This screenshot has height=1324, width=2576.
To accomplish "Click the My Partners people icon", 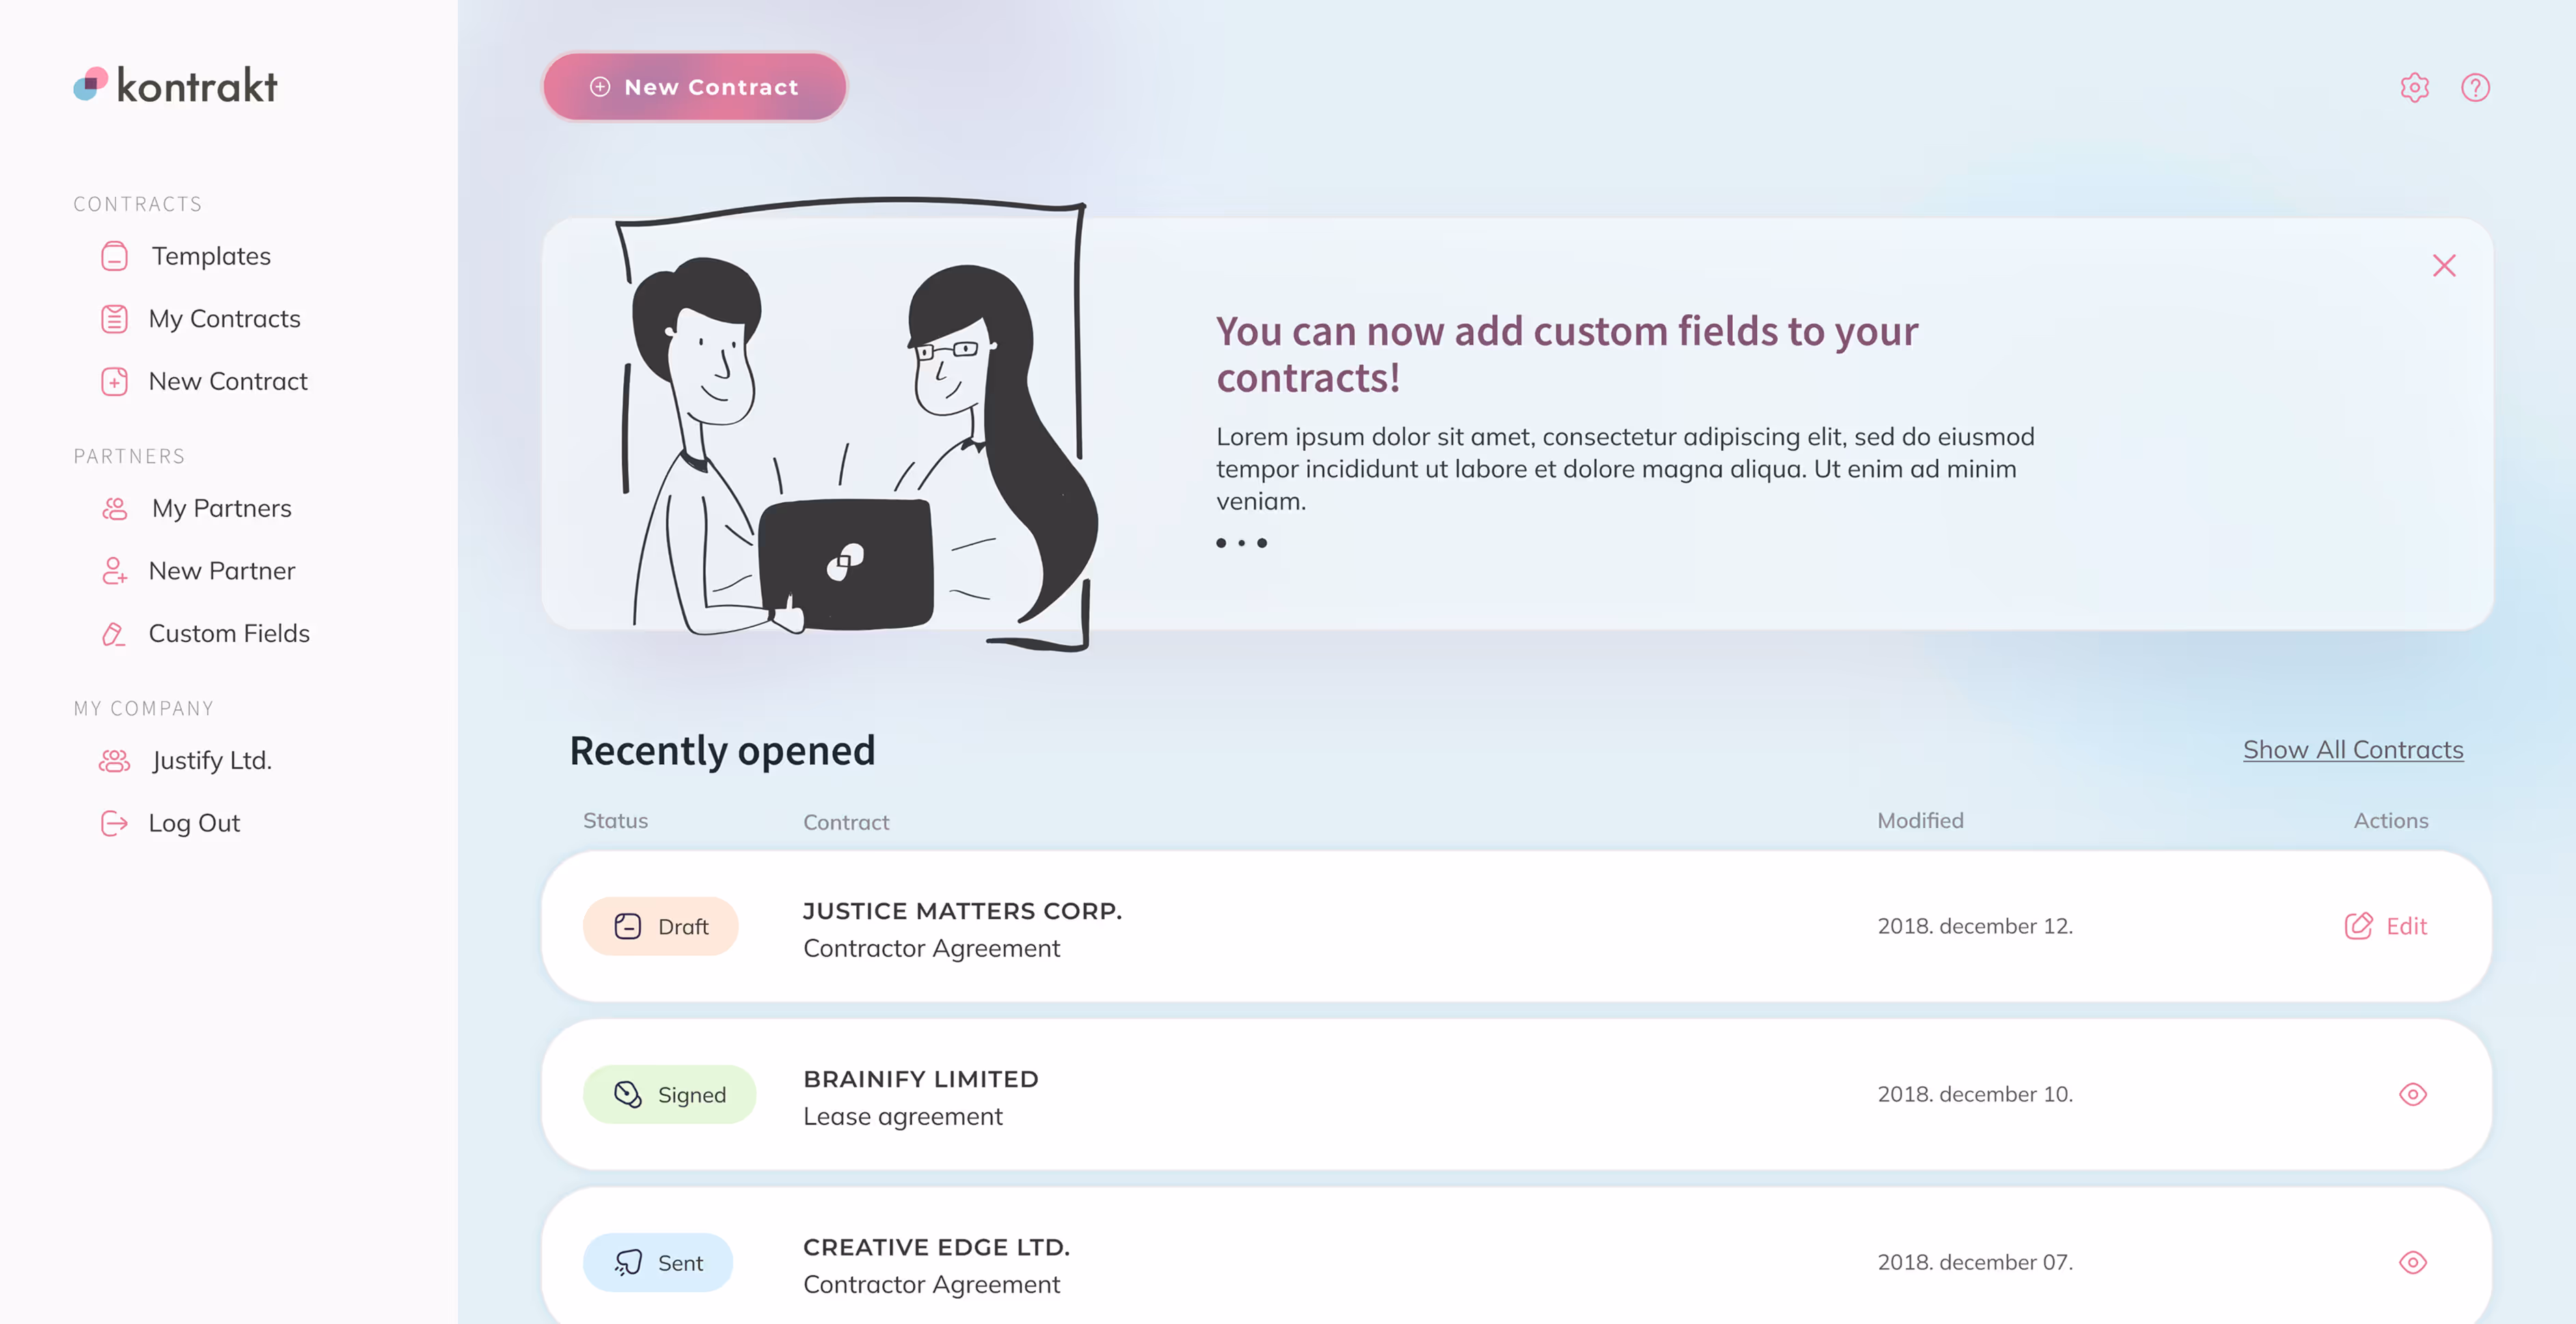I will (115, 509).
